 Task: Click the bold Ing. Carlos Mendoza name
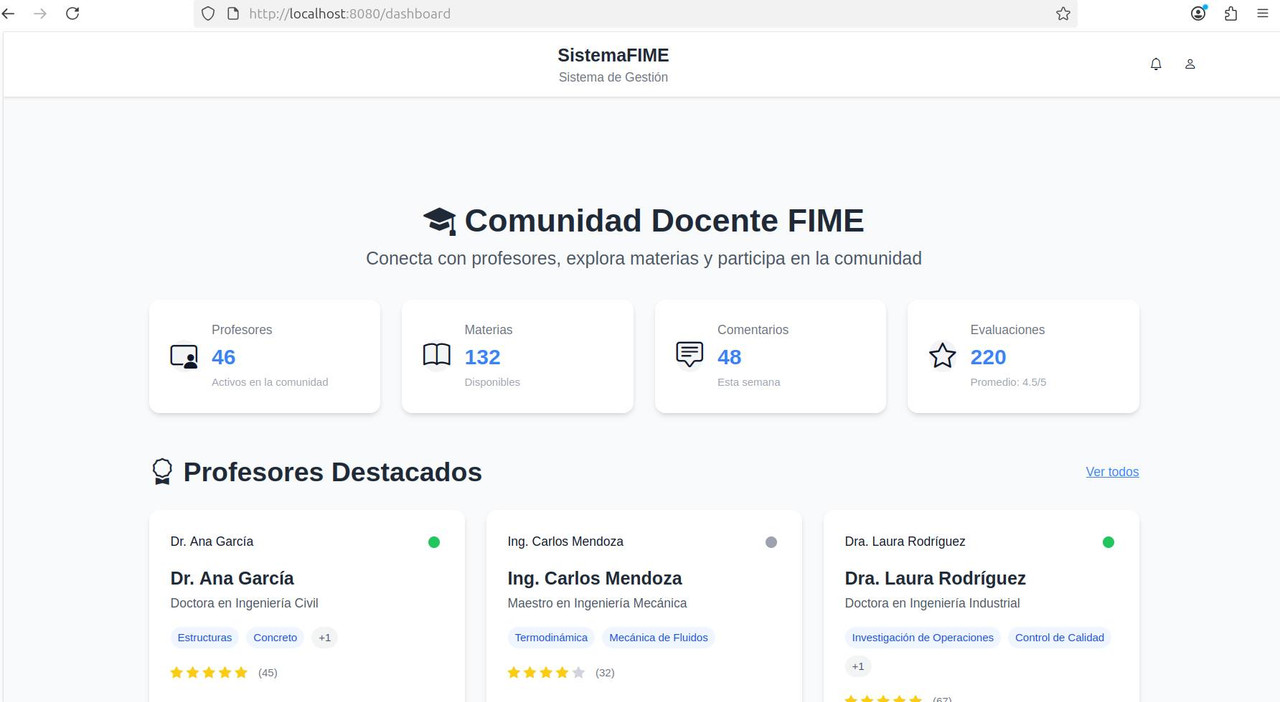[x=595, y=578]
